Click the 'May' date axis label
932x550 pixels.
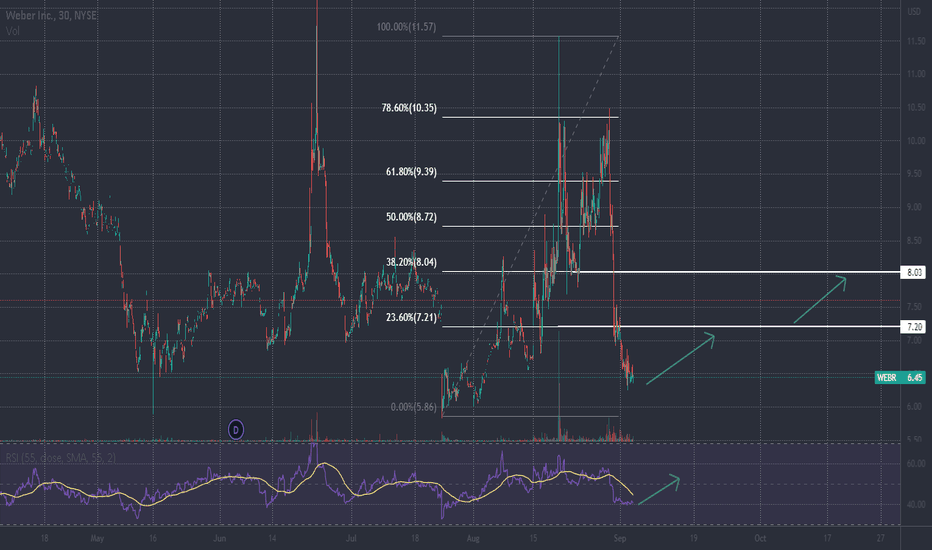(x=97, y=539)
